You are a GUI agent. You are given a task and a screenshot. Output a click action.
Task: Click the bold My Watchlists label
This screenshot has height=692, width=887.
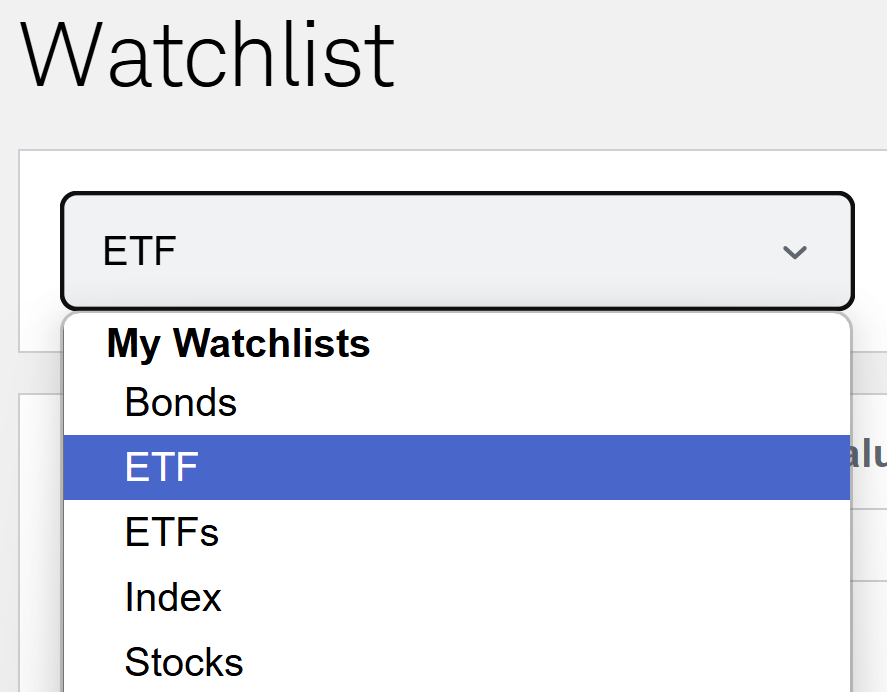238,344
